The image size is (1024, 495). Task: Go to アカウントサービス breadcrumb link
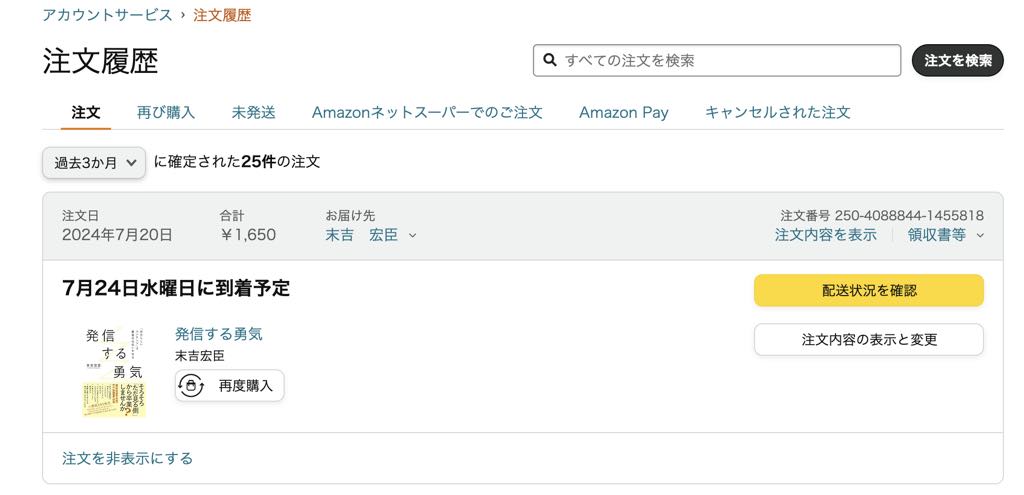click(x=107, y=14)
